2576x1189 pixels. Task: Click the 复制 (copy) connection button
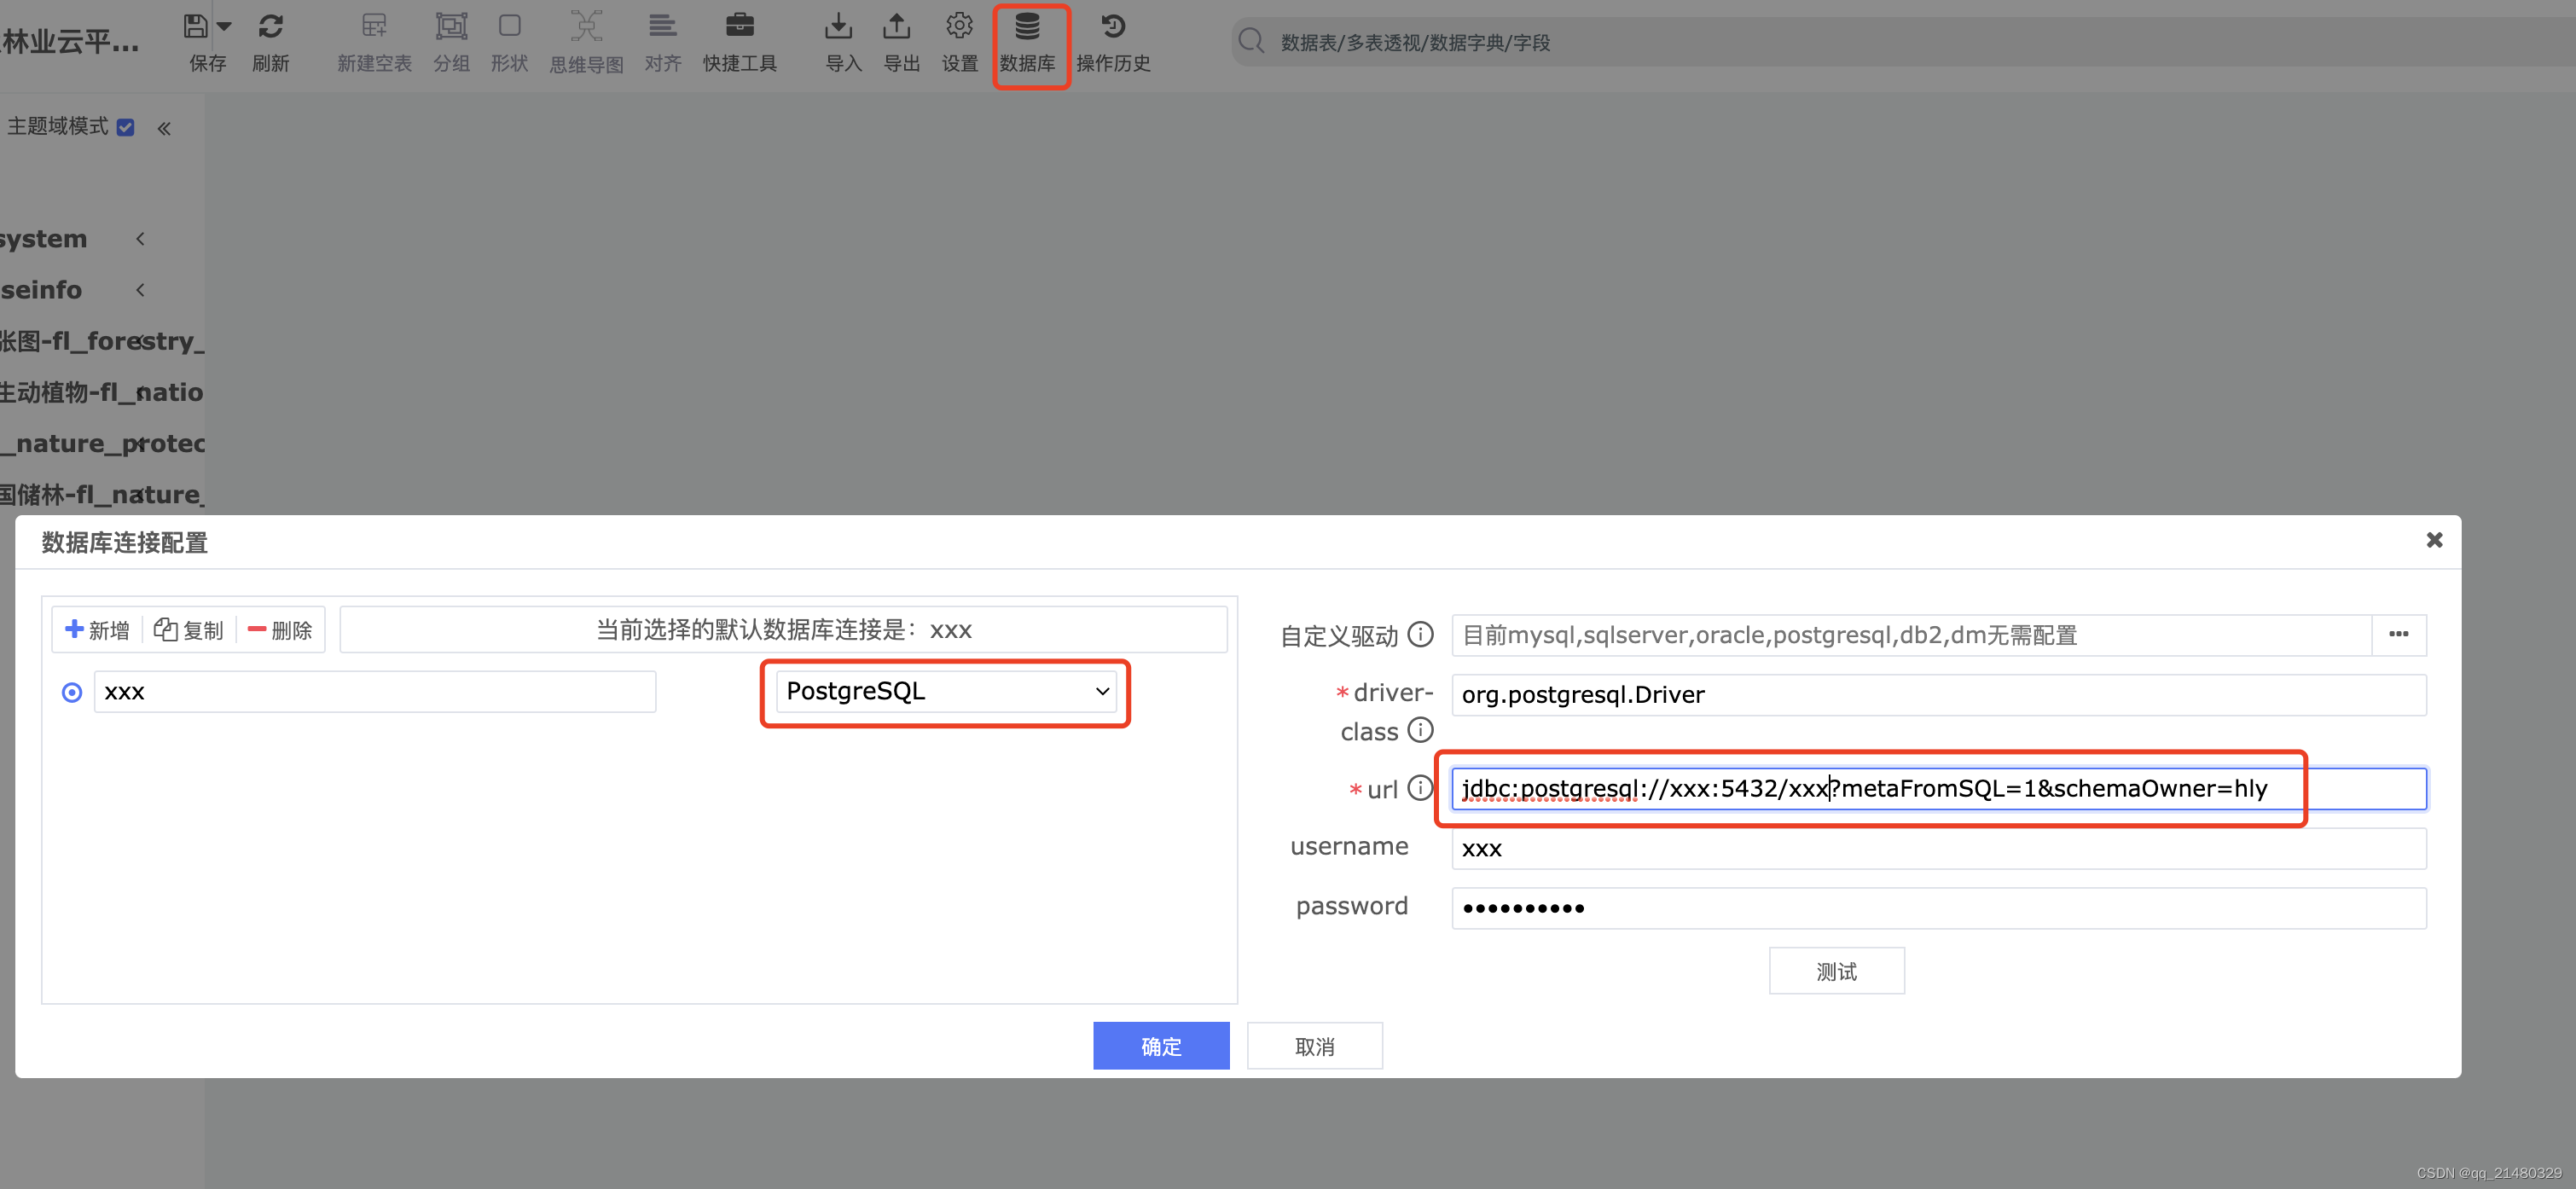(x=189, y=630)
